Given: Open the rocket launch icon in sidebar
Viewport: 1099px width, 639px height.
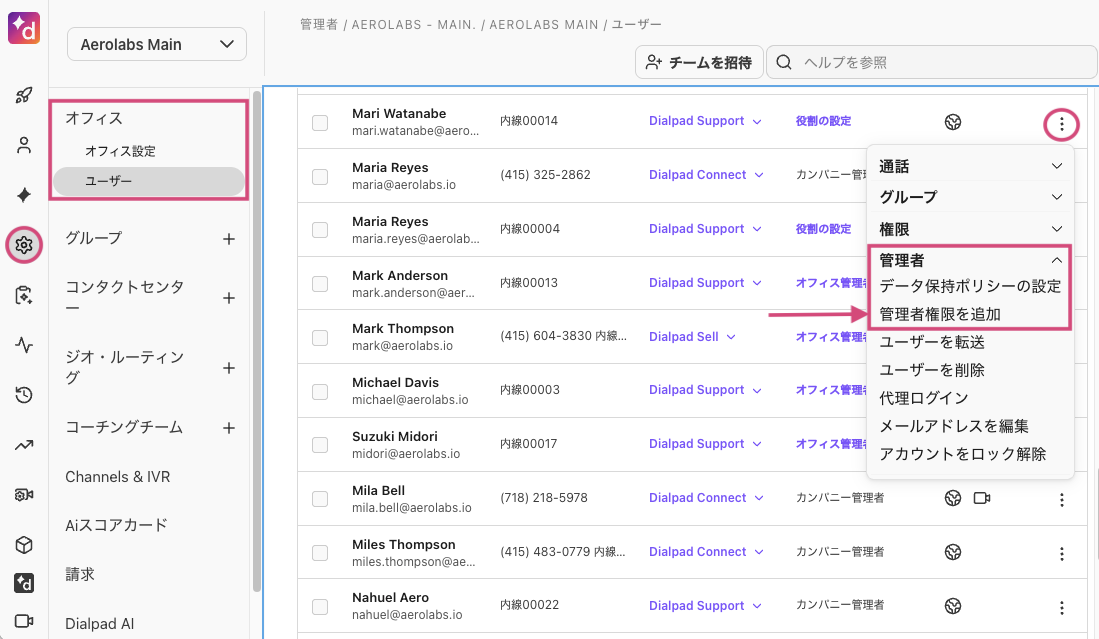Looking at the screenshot, I should click(x=24, y=96).
